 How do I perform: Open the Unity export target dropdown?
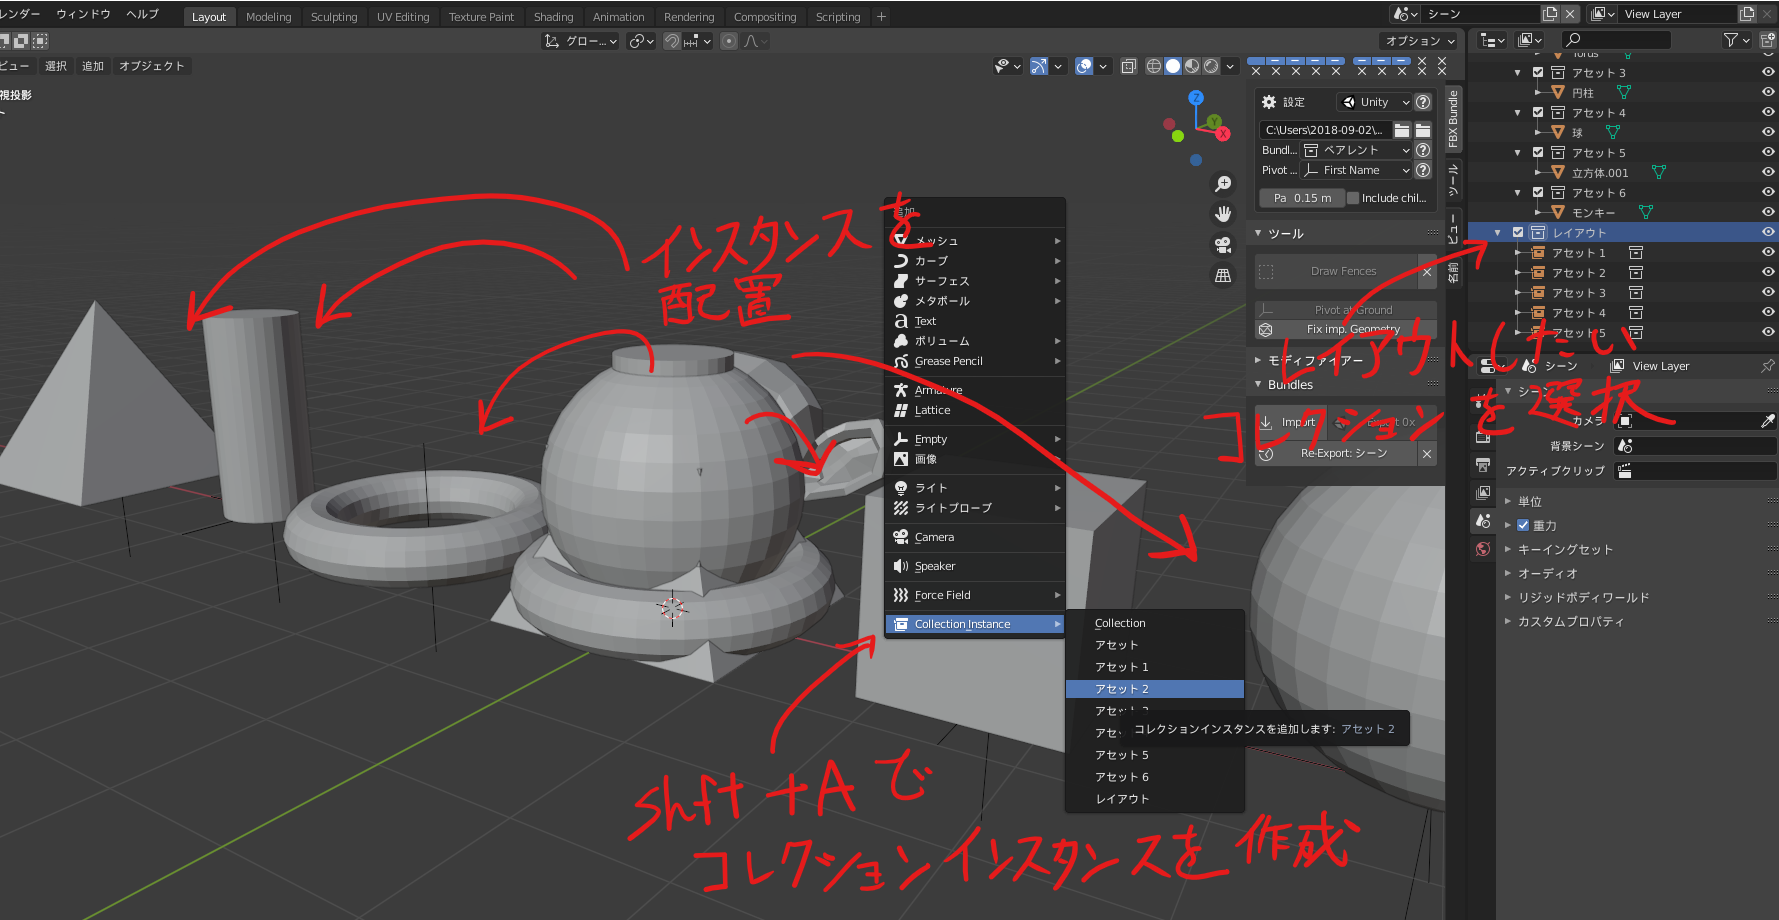1375,102
